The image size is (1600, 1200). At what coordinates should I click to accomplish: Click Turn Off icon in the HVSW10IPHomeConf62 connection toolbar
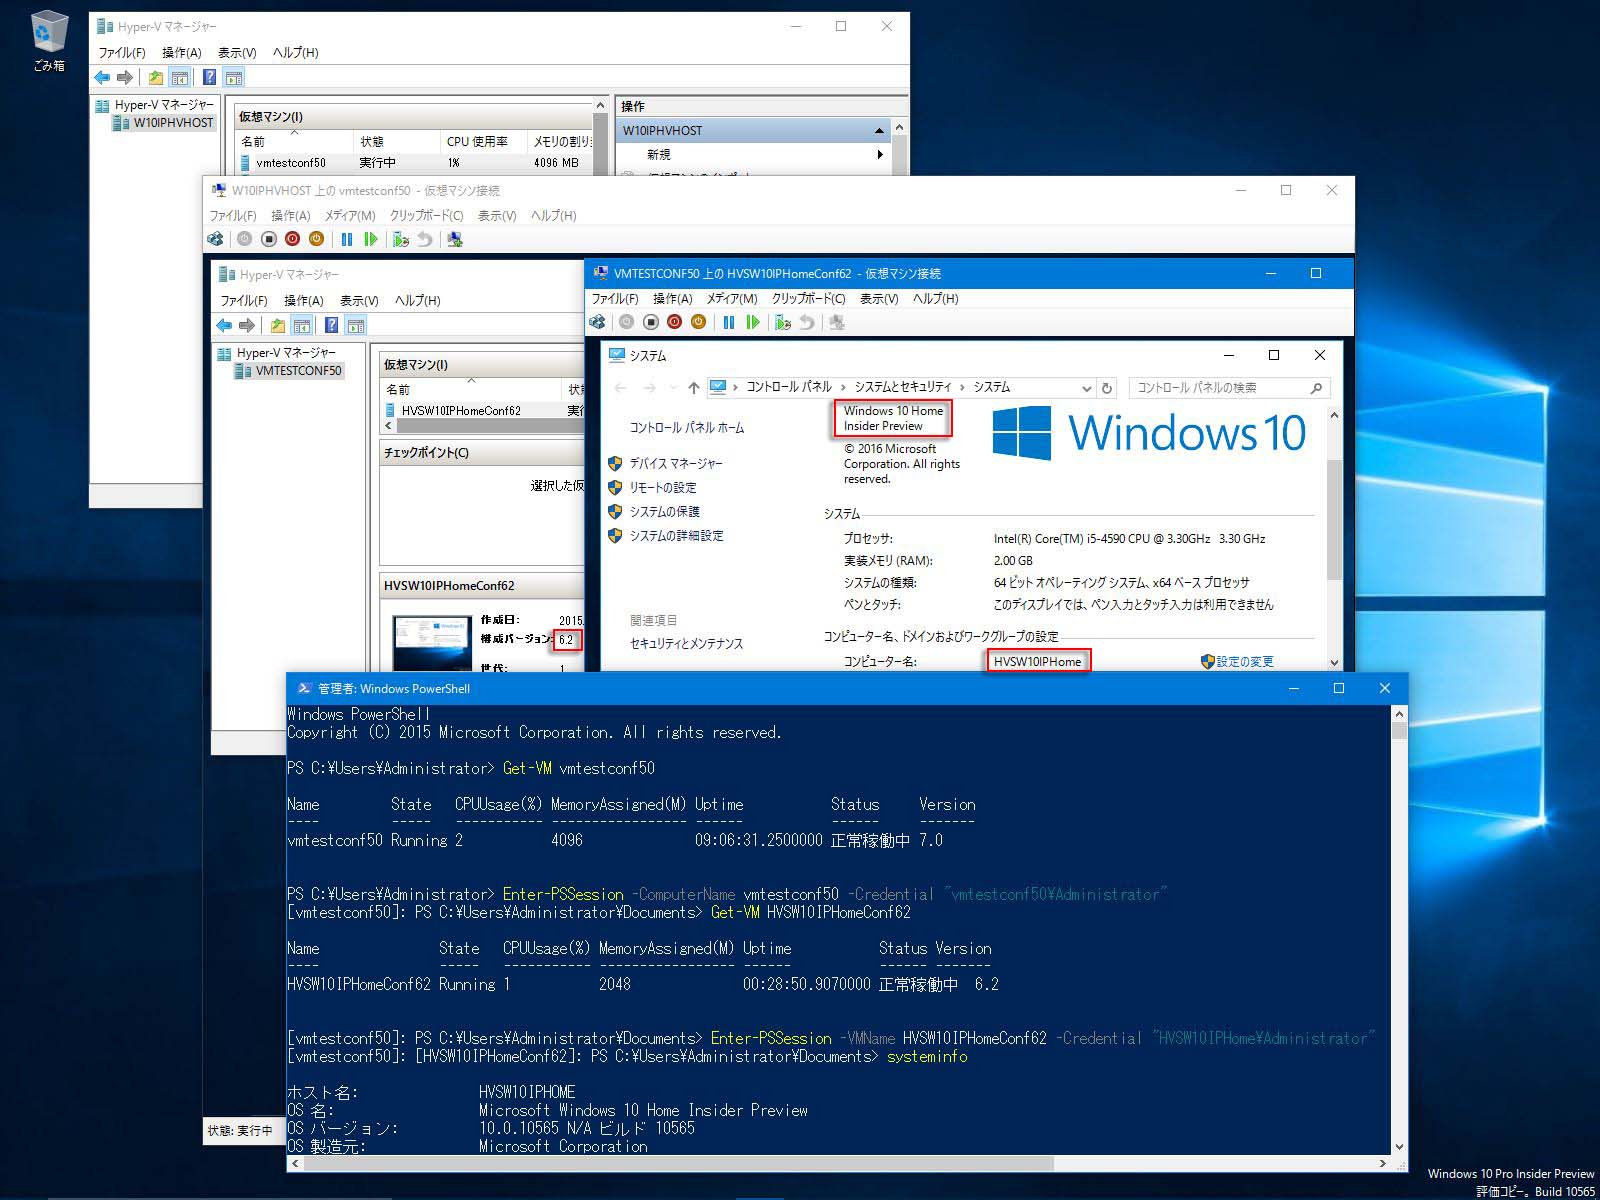point(651,322)
